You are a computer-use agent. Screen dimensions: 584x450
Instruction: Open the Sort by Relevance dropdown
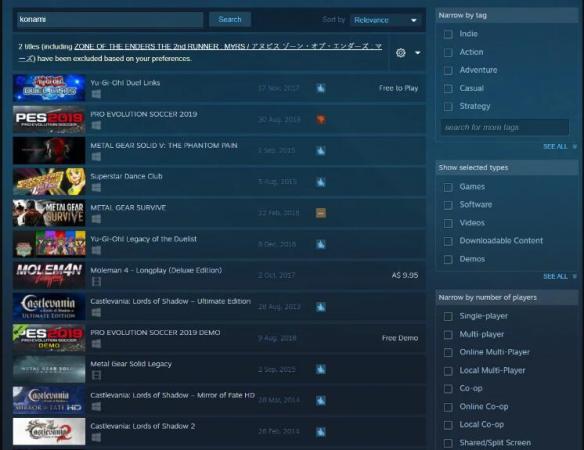385,20
